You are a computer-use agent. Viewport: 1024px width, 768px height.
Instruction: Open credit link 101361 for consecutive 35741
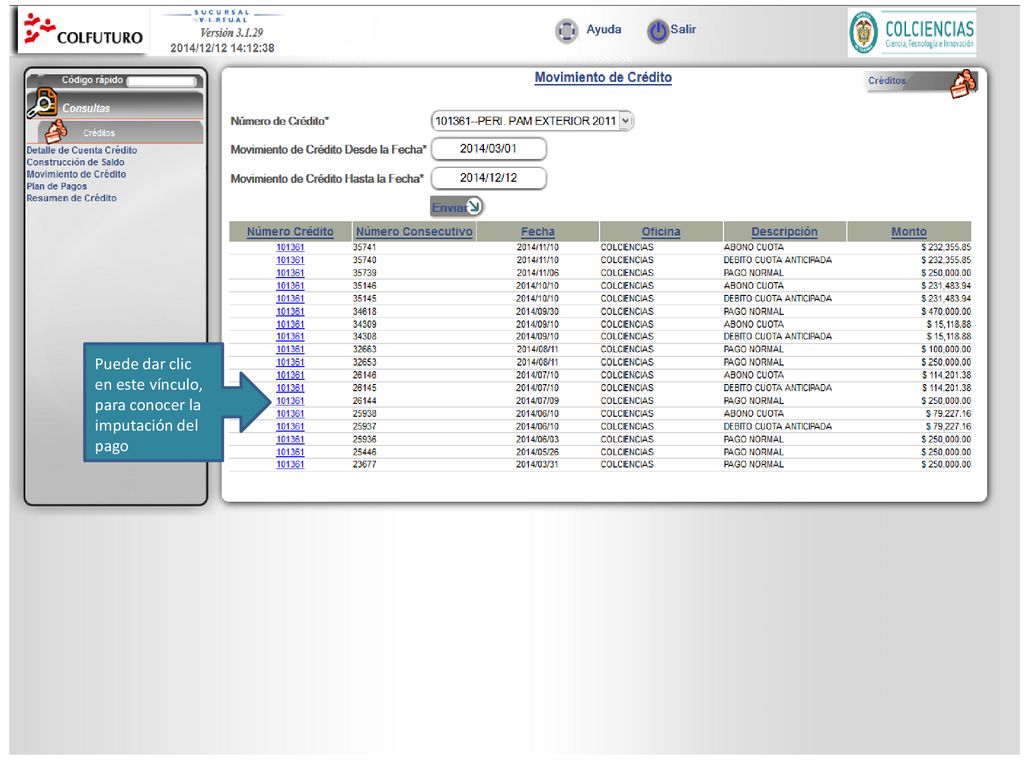pos(290,248)
